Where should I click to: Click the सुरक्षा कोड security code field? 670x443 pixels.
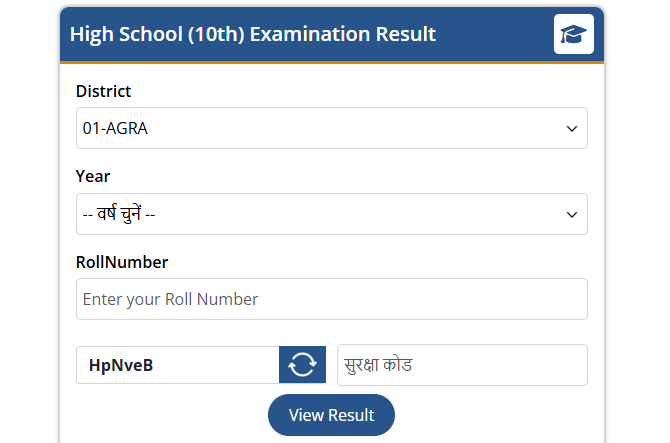(462, 365)
